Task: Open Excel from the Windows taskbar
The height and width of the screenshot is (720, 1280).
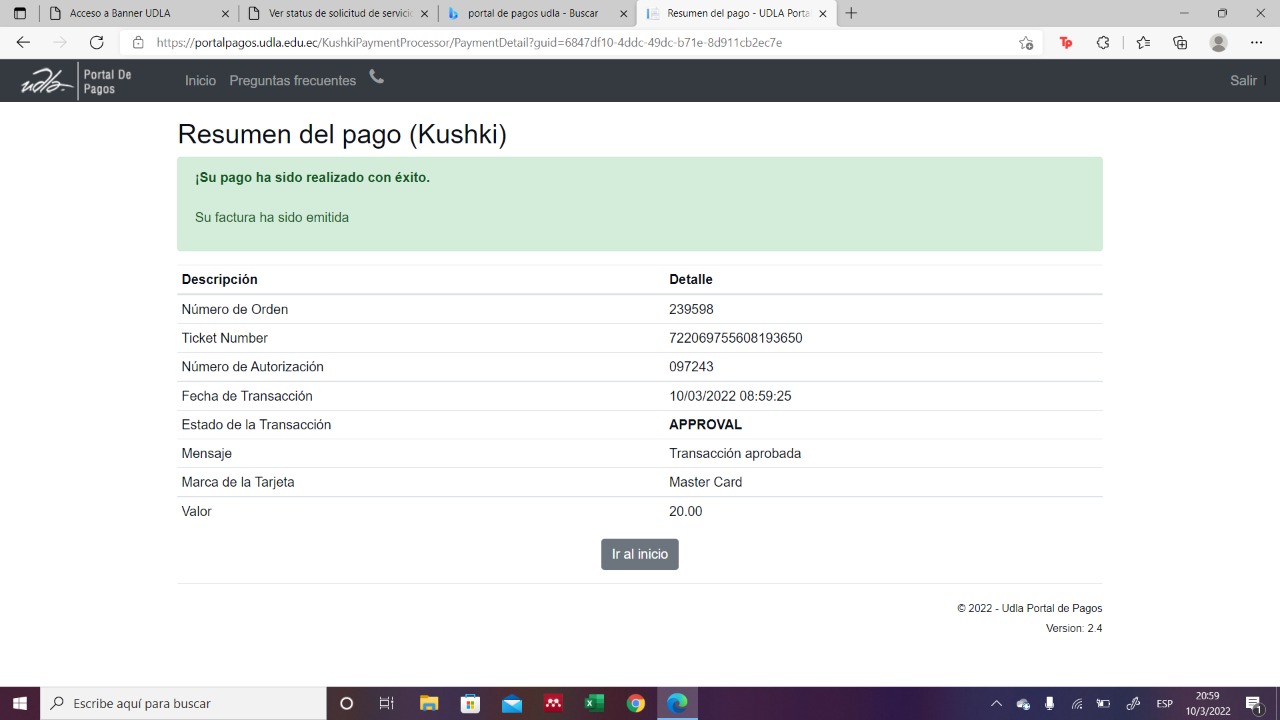Action: [x=594, y=704]
